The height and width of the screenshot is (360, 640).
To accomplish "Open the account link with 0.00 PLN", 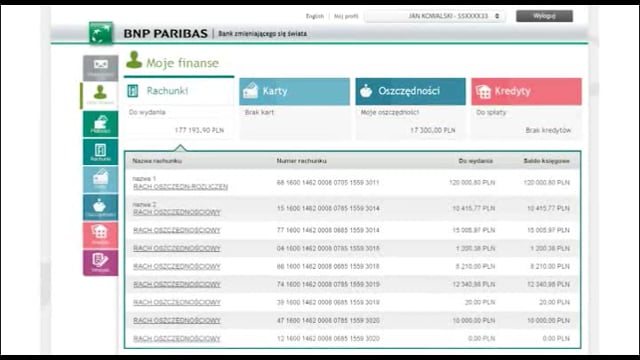I will (177, 338).
